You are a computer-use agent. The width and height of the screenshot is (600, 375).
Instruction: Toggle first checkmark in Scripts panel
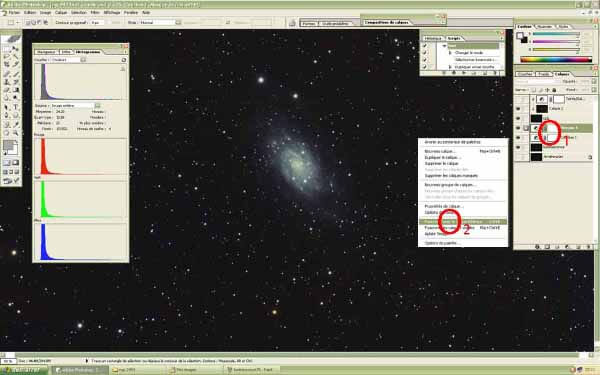click(424, 46)
